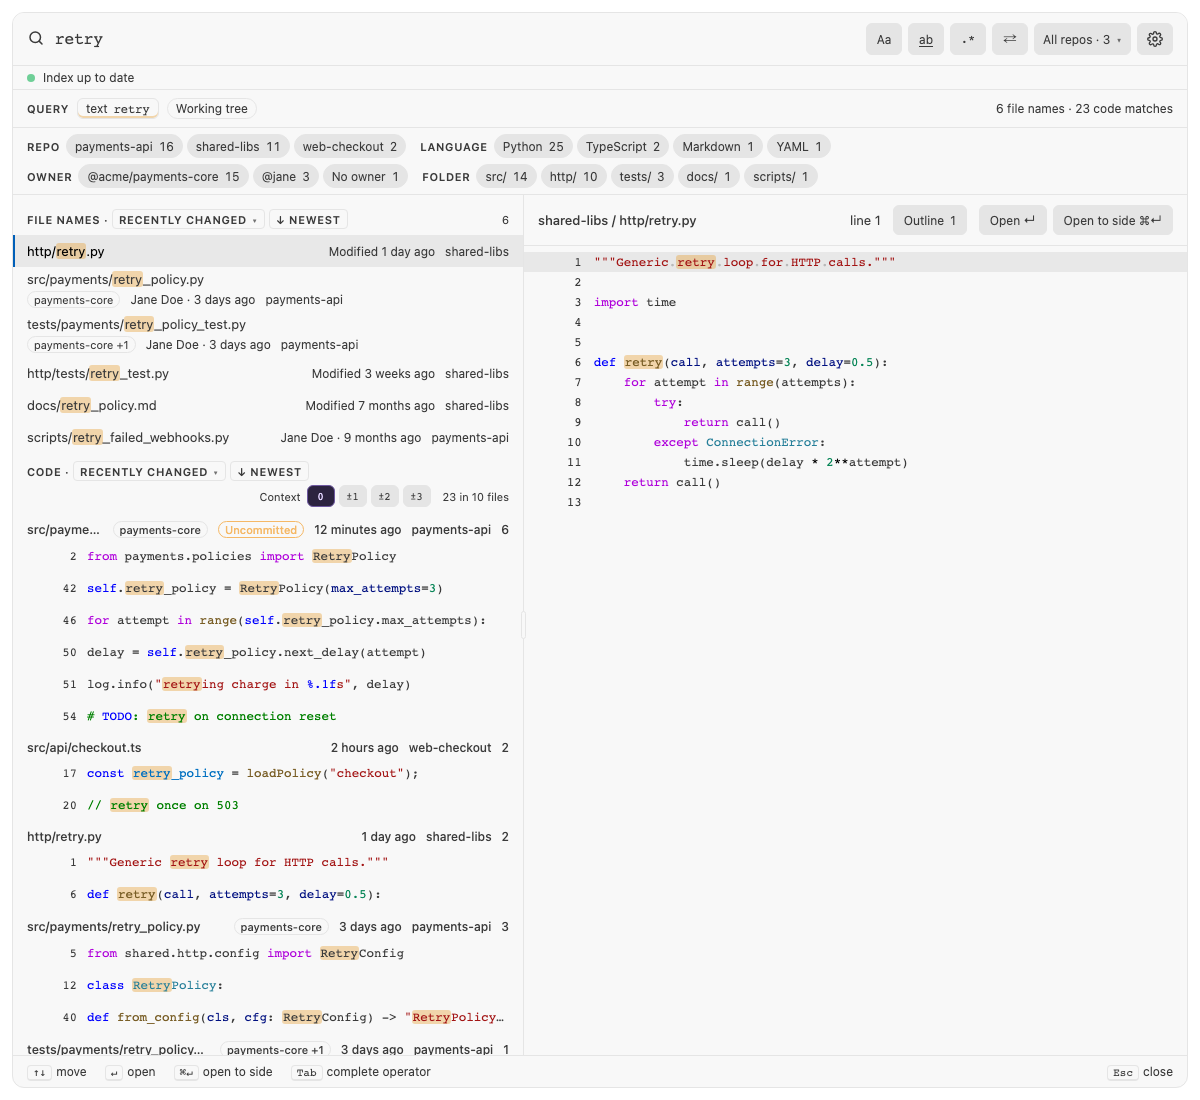Set context lines to ±2
Screen dimensions: 1200x1100
[384, 497]
